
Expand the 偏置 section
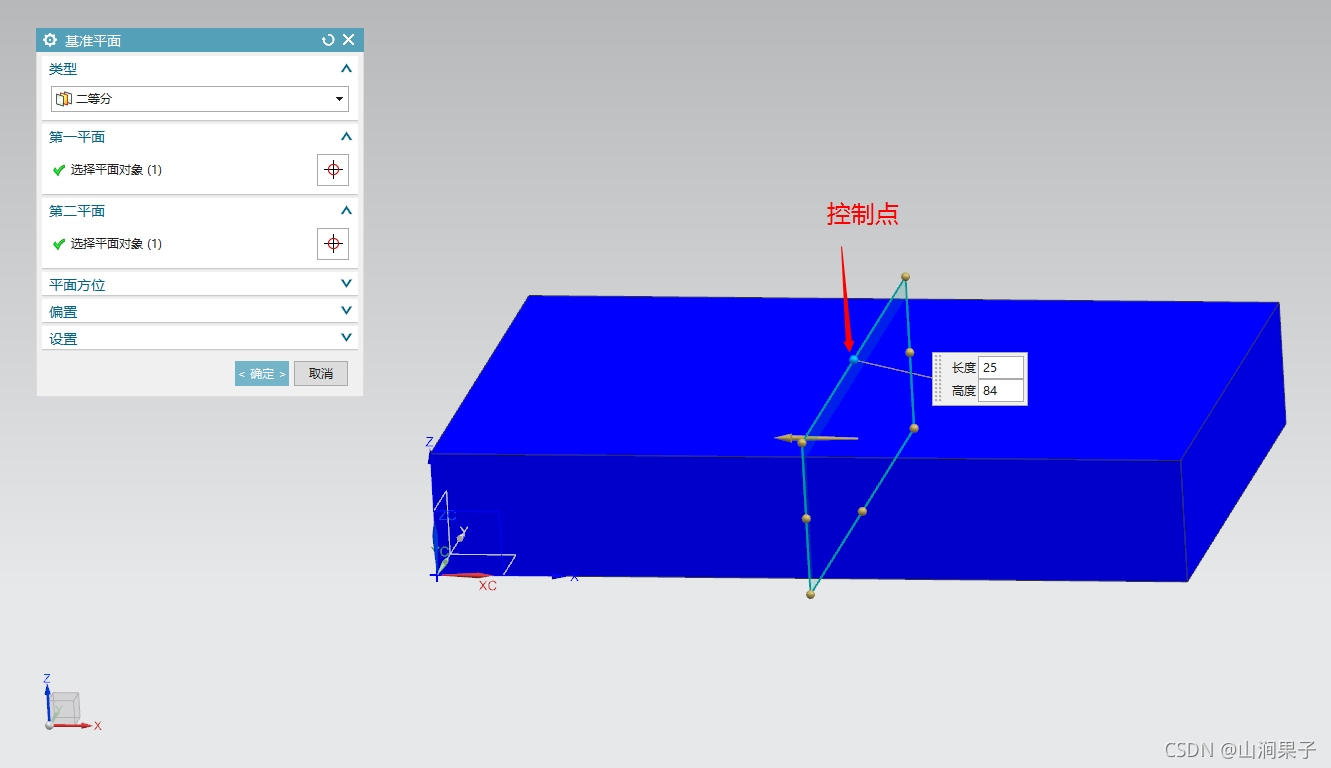346,311
